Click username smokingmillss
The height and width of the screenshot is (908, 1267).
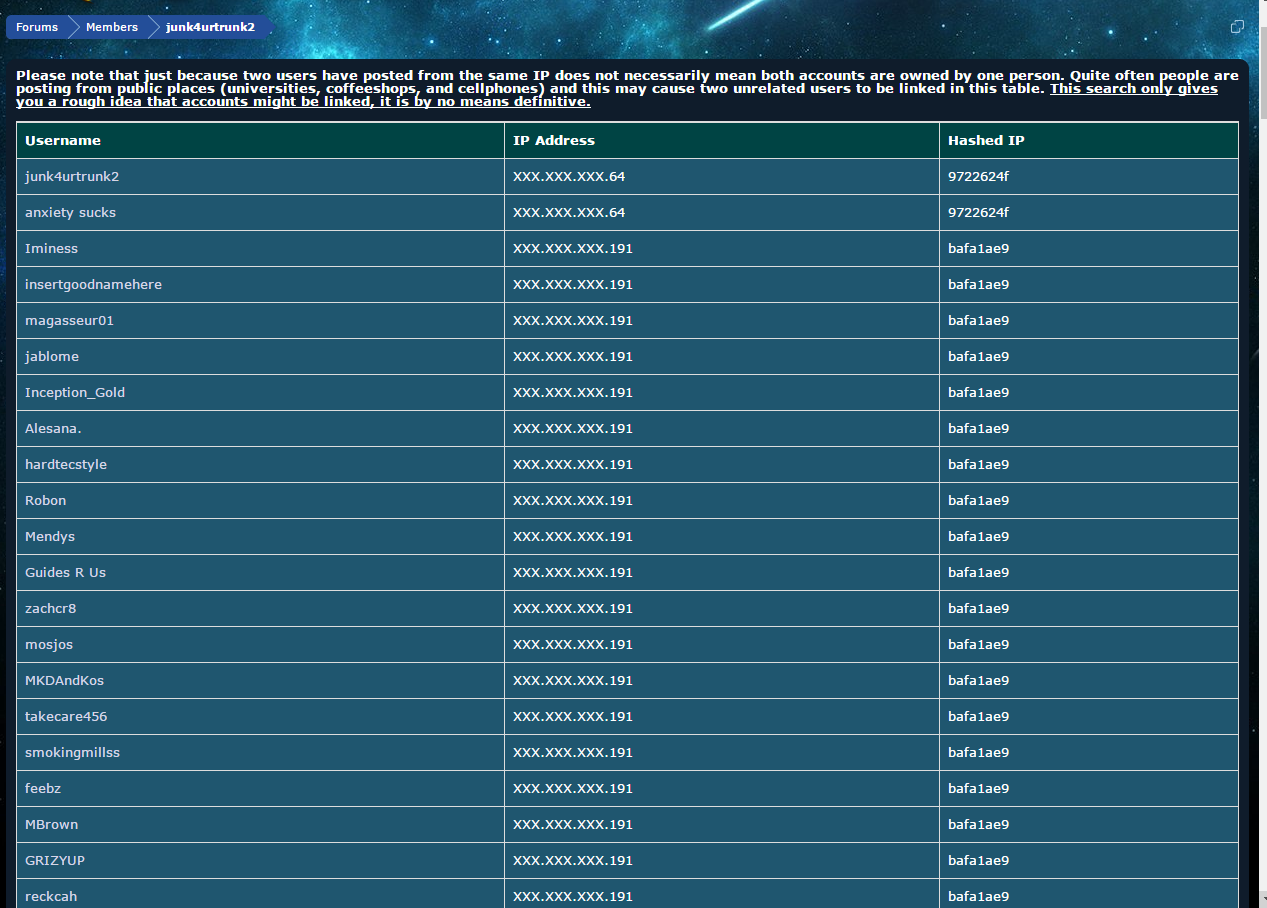click(x=72, y=753)
